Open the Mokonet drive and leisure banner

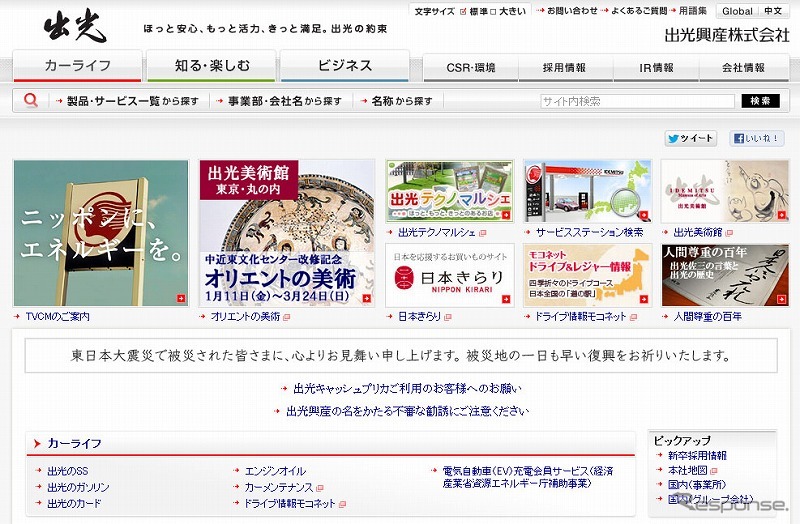[587, 274]
